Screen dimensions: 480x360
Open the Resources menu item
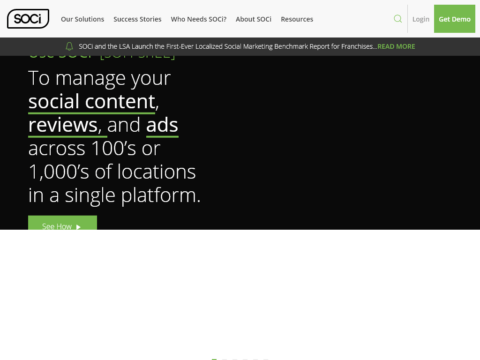297,19
